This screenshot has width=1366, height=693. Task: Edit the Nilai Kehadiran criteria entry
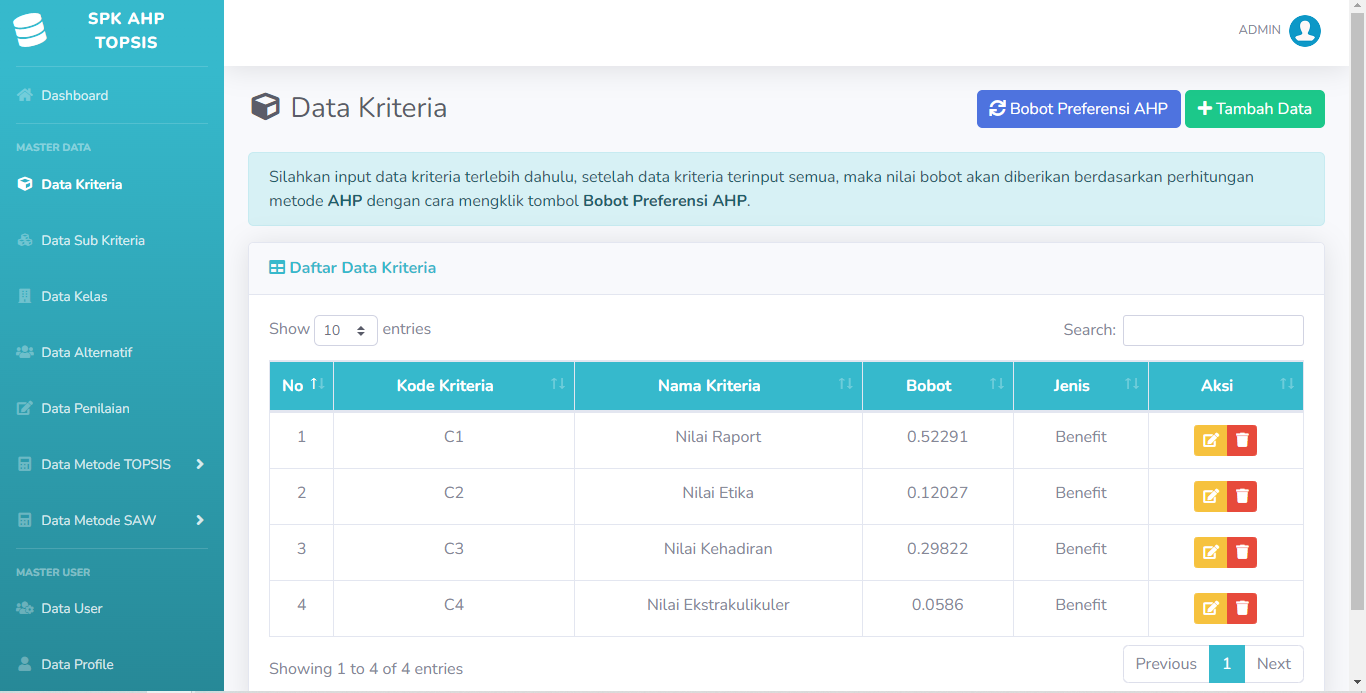point(1210,552)
